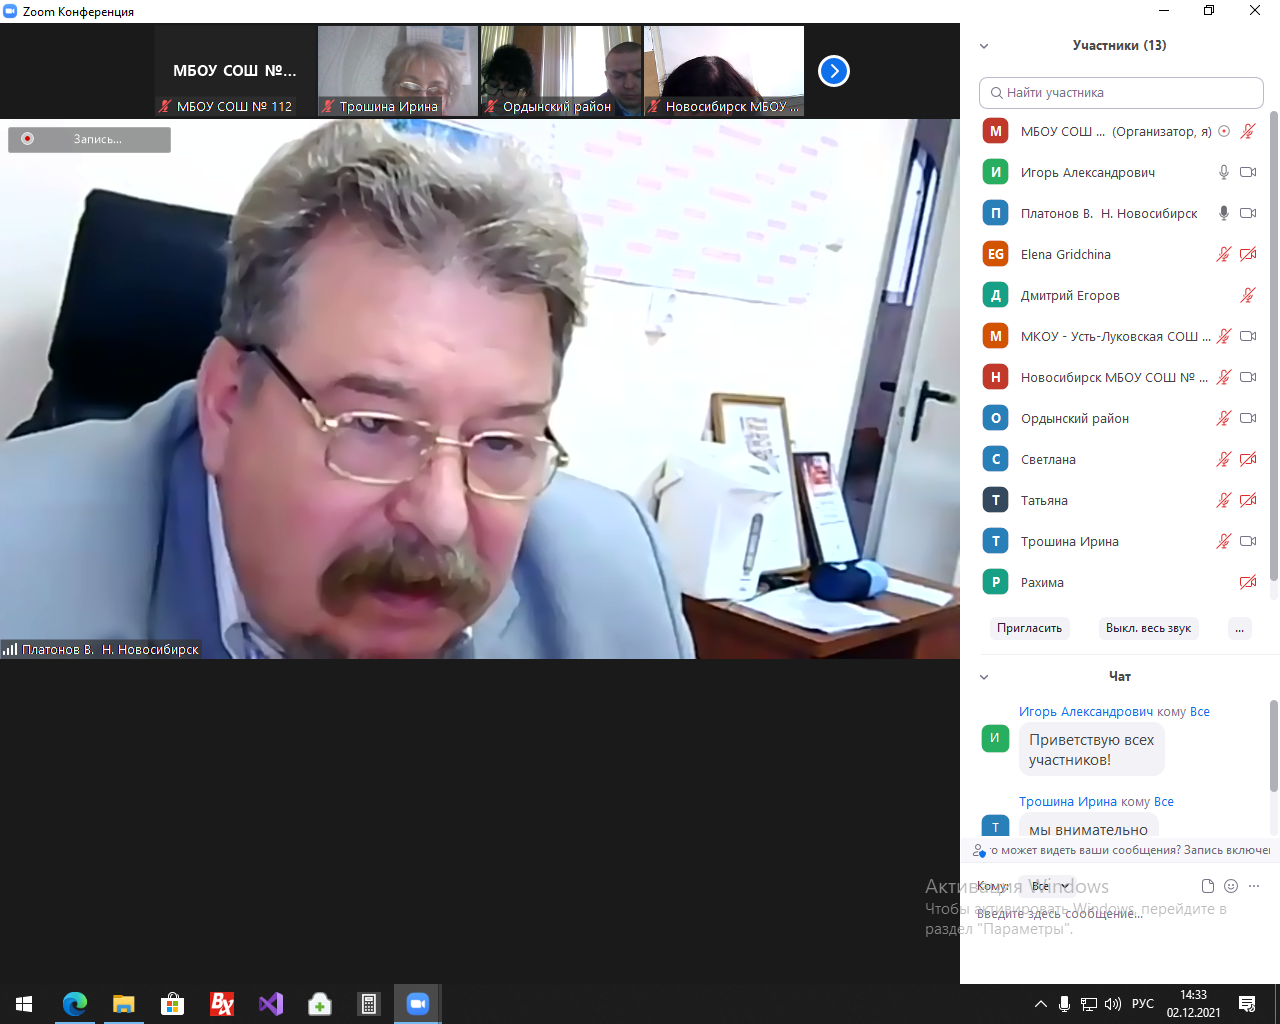Select Ордынский район in participants list
Image resolution: width=1280 pixels, height=1024 pixels.
(1074, 418)
